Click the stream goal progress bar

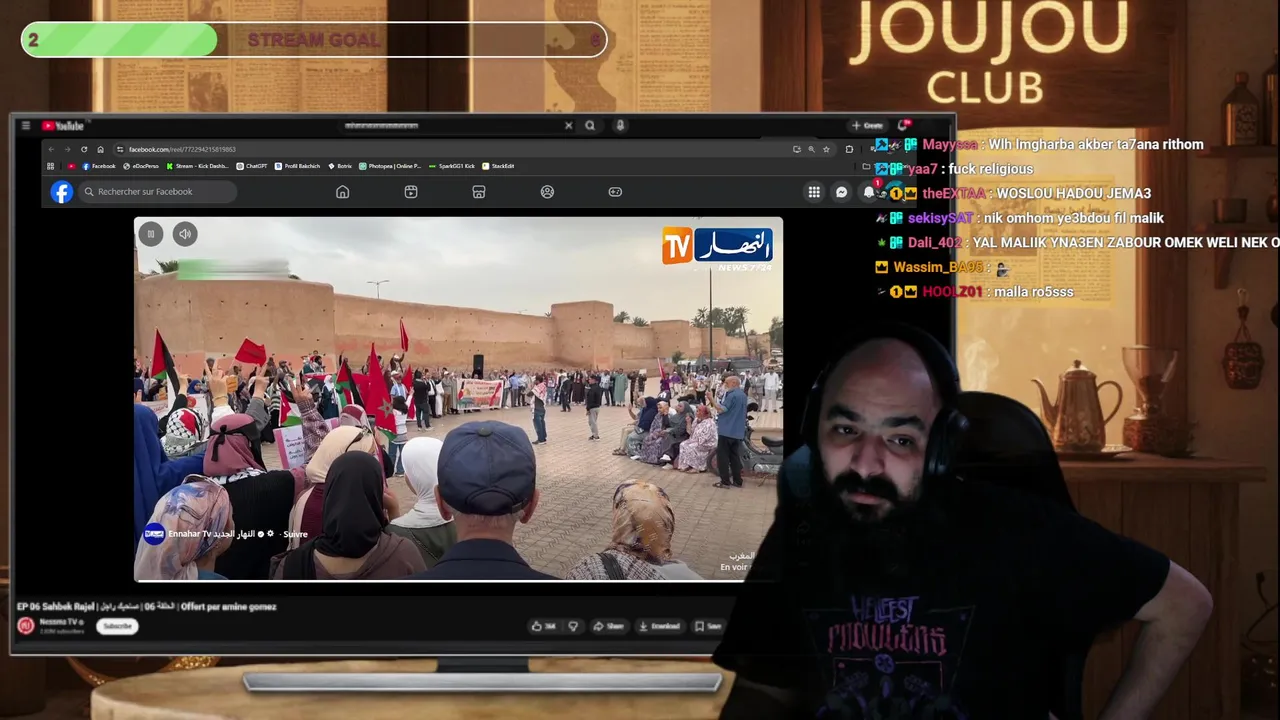(314, 40)
